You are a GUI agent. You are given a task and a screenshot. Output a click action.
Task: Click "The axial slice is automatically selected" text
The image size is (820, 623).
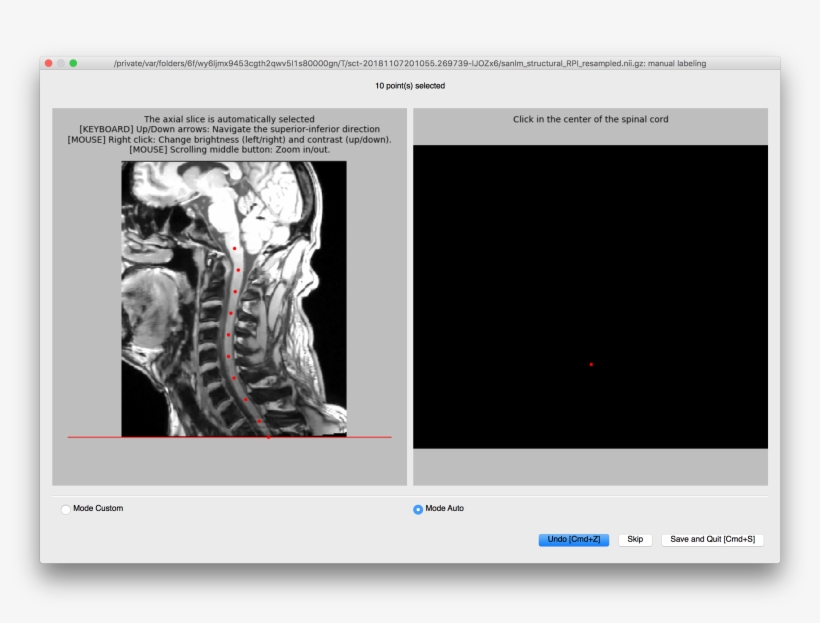[229, 119]
